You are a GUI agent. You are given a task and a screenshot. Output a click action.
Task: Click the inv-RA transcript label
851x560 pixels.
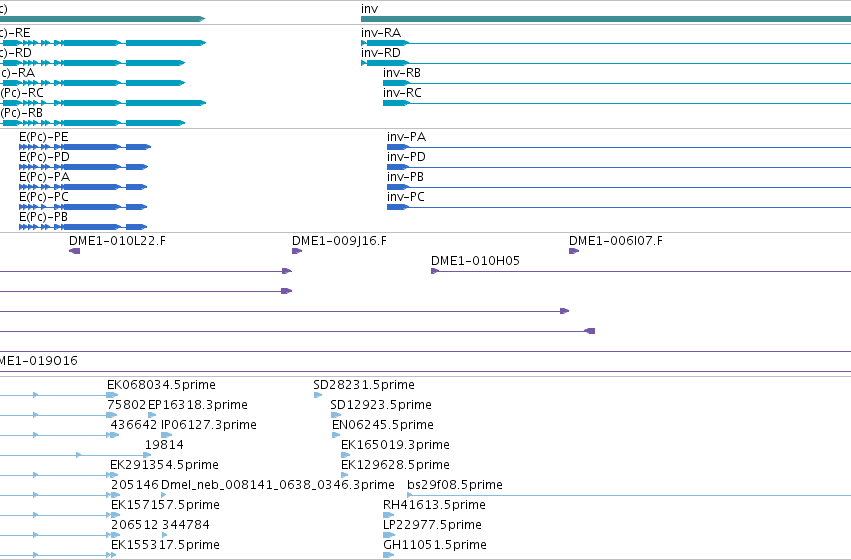click(380, 33)
